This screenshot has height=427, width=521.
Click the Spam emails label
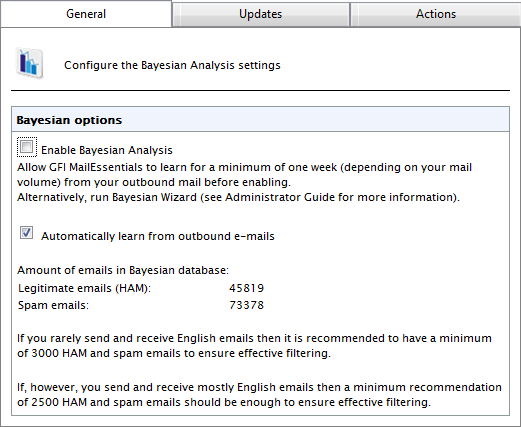53,305
